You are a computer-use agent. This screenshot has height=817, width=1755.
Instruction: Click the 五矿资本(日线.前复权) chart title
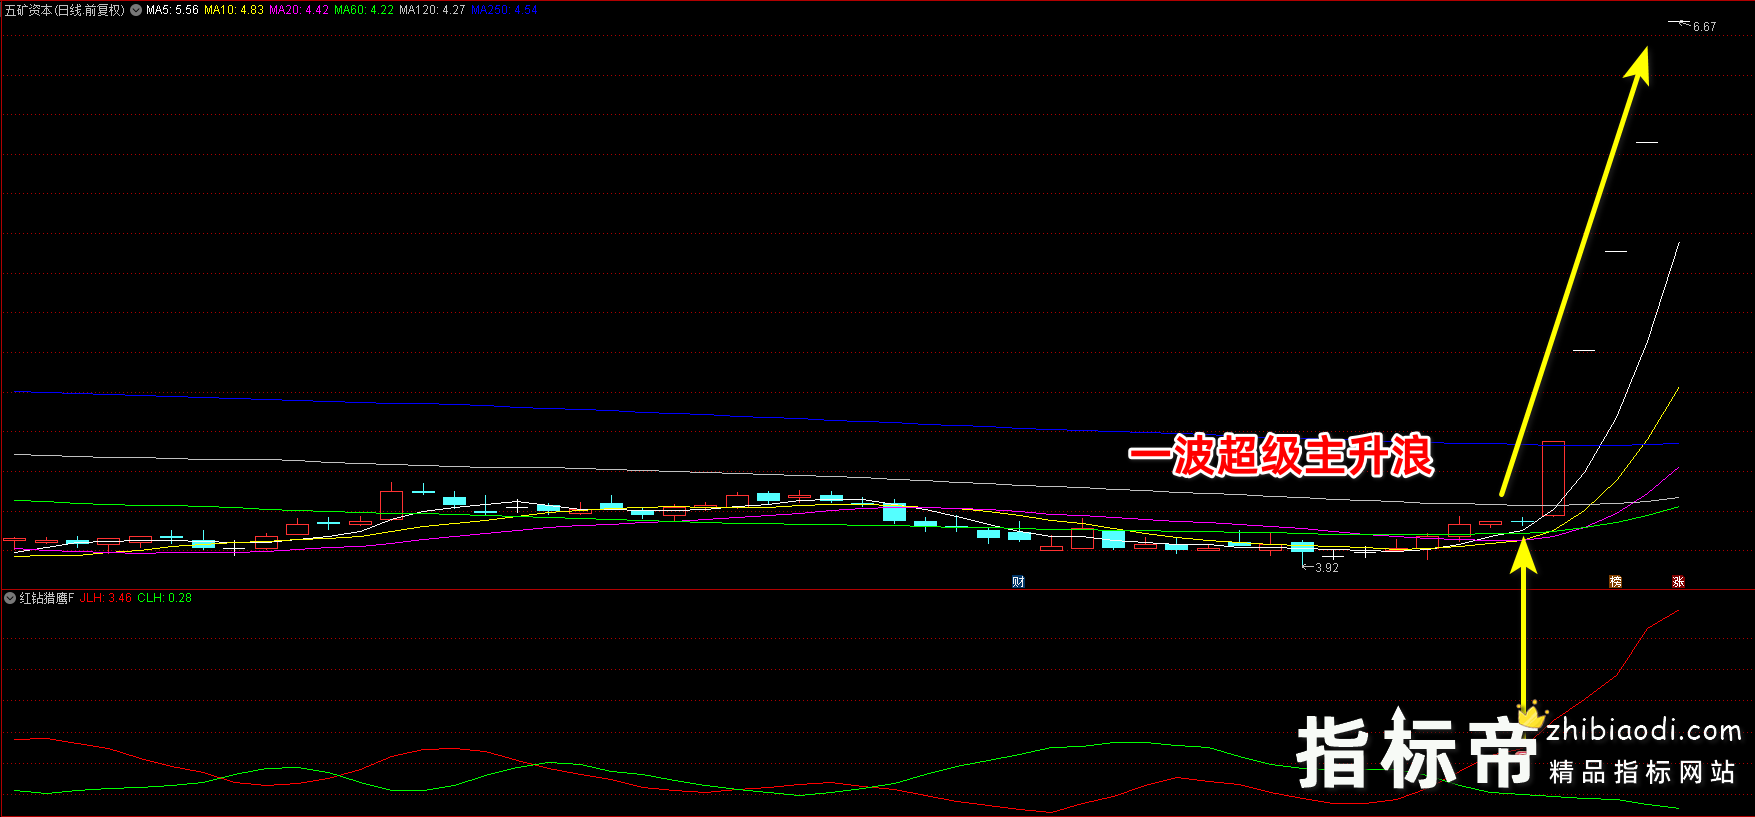pos(65,10)
